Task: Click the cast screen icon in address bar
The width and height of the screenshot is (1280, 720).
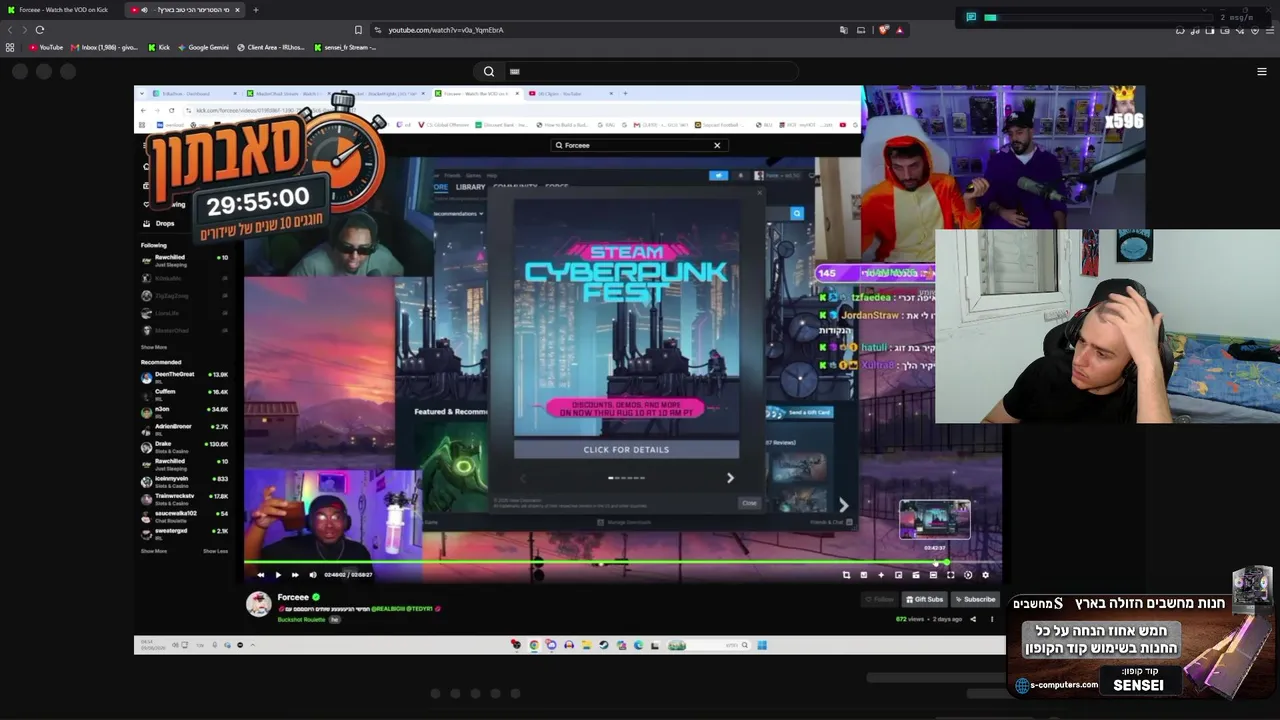Action: [861, 30]
